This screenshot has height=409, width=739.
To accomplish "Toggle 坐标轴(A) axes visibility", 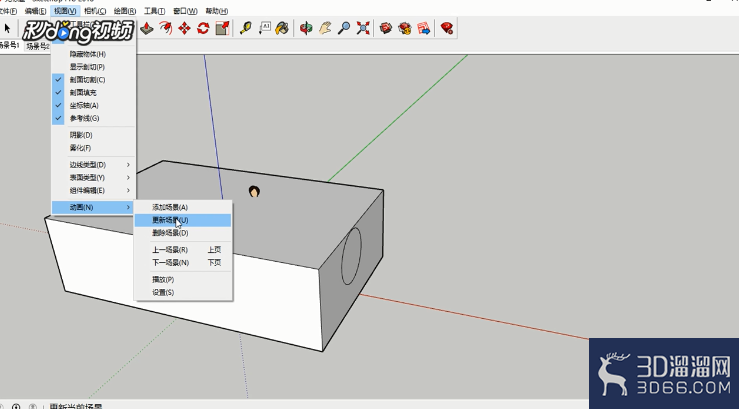I will [93, 105].
